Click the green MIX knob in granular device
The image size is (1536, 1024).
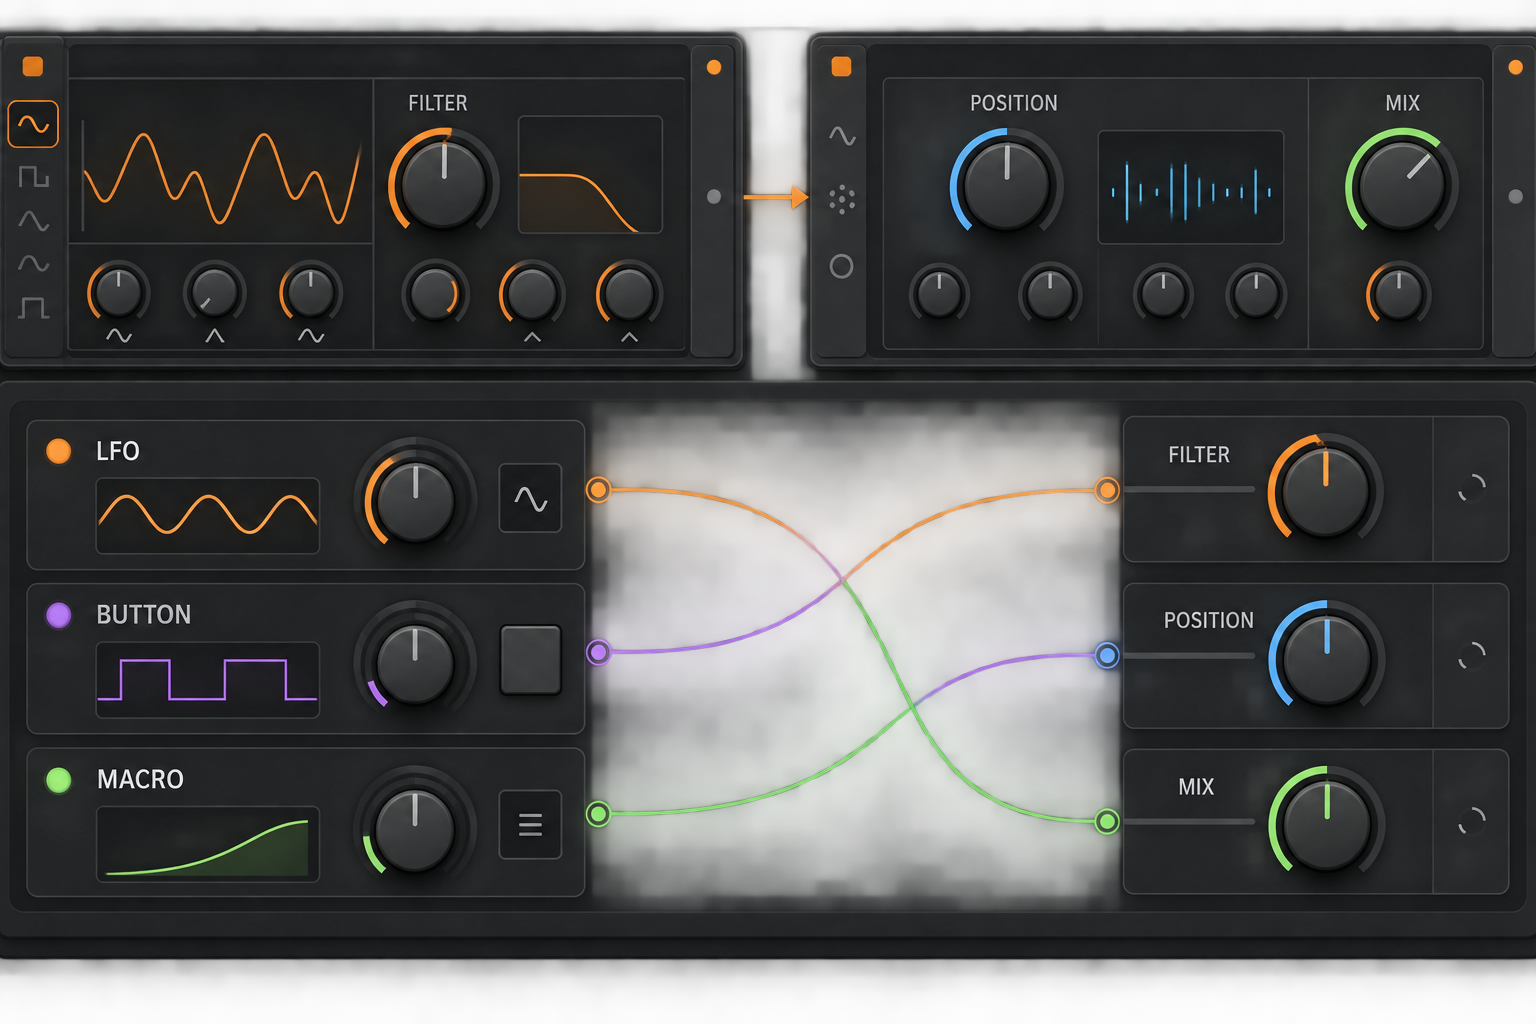pyautogui.click(x=1401, y=183)
